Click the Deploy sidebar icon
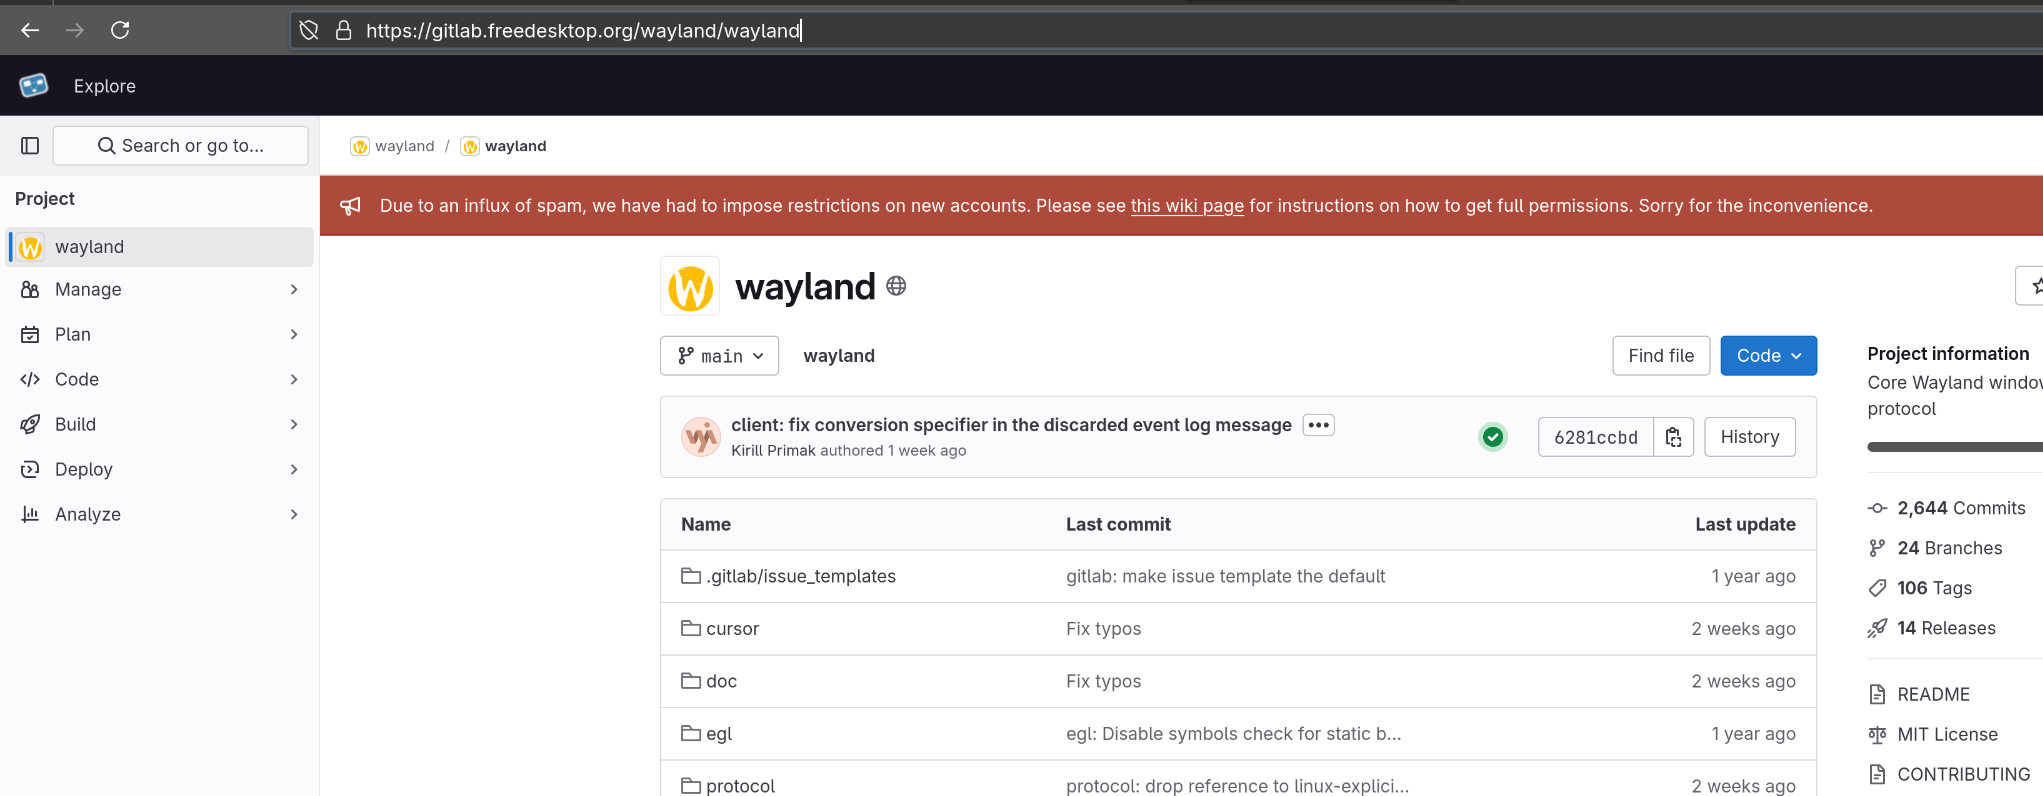 (x=30, y=469)
